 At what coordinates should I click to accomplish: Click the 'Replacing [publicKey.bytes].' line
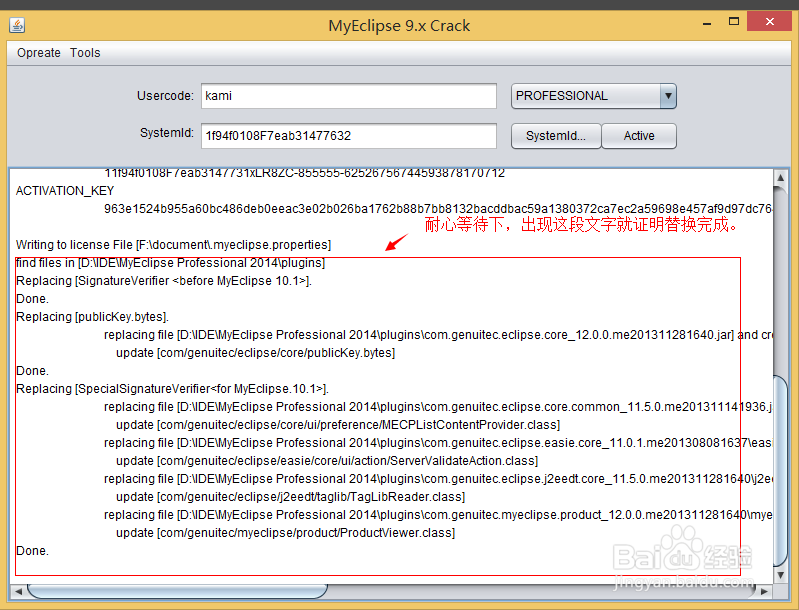pyautogui.click(x=92, y=317)
